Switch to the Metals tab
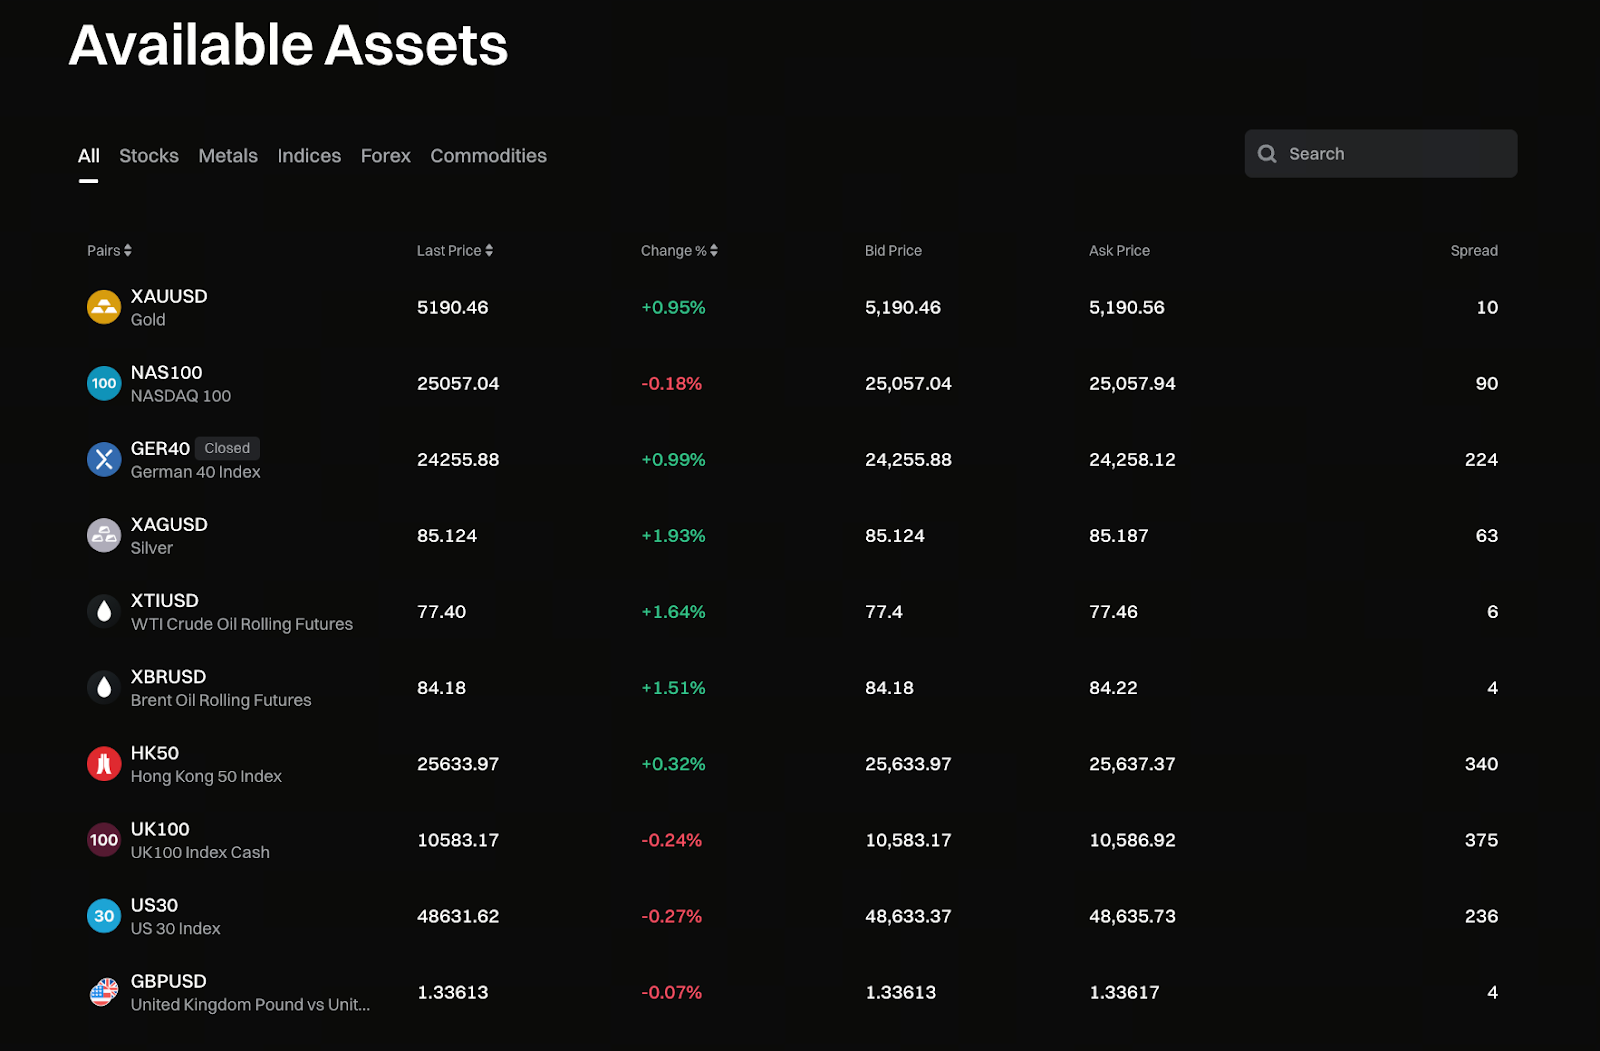The image size is (1600, 1051). coord(227,156)
